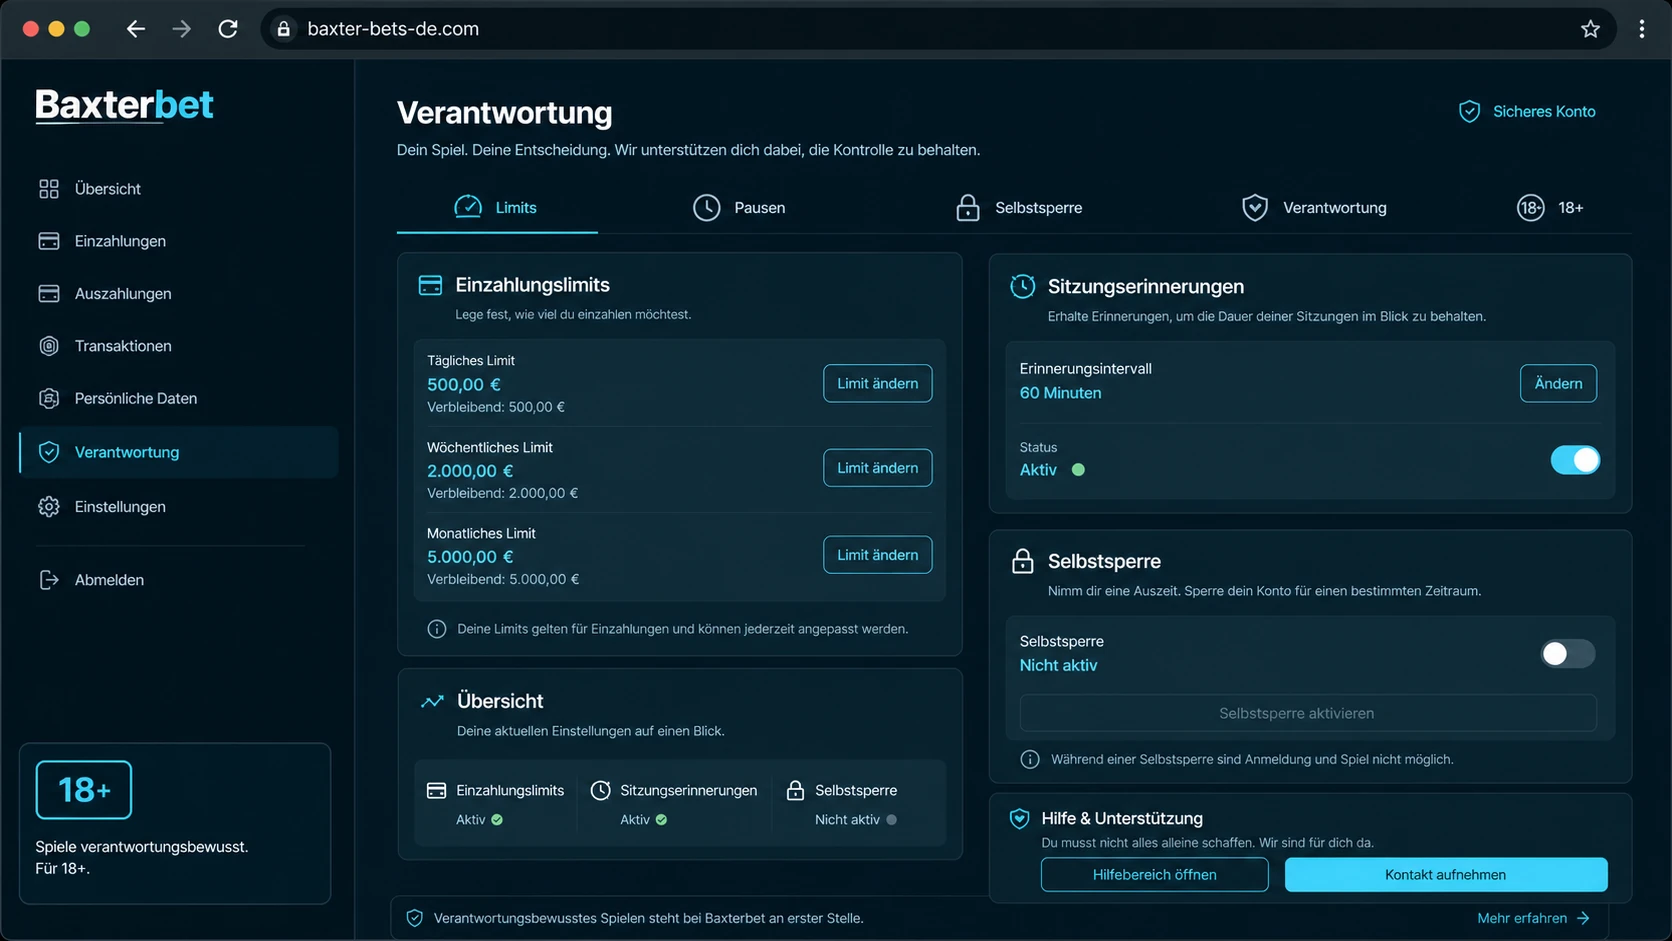Click the Baxterbet logo
Screen dimensions: 1672x941
[x=124, y=105]
